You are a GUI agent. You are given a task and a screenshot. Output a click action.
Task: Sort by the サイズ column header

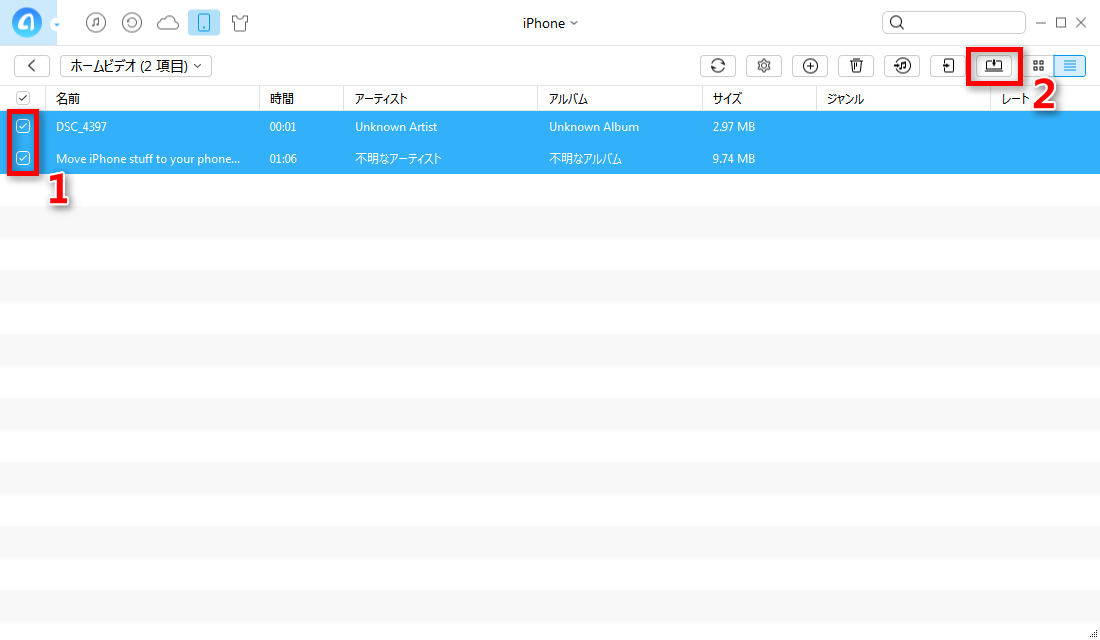(759, 99)
